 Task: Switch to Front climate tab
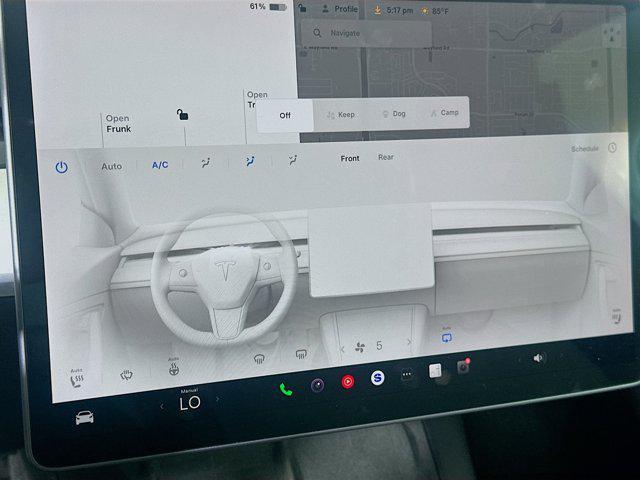tap(350, 158)
